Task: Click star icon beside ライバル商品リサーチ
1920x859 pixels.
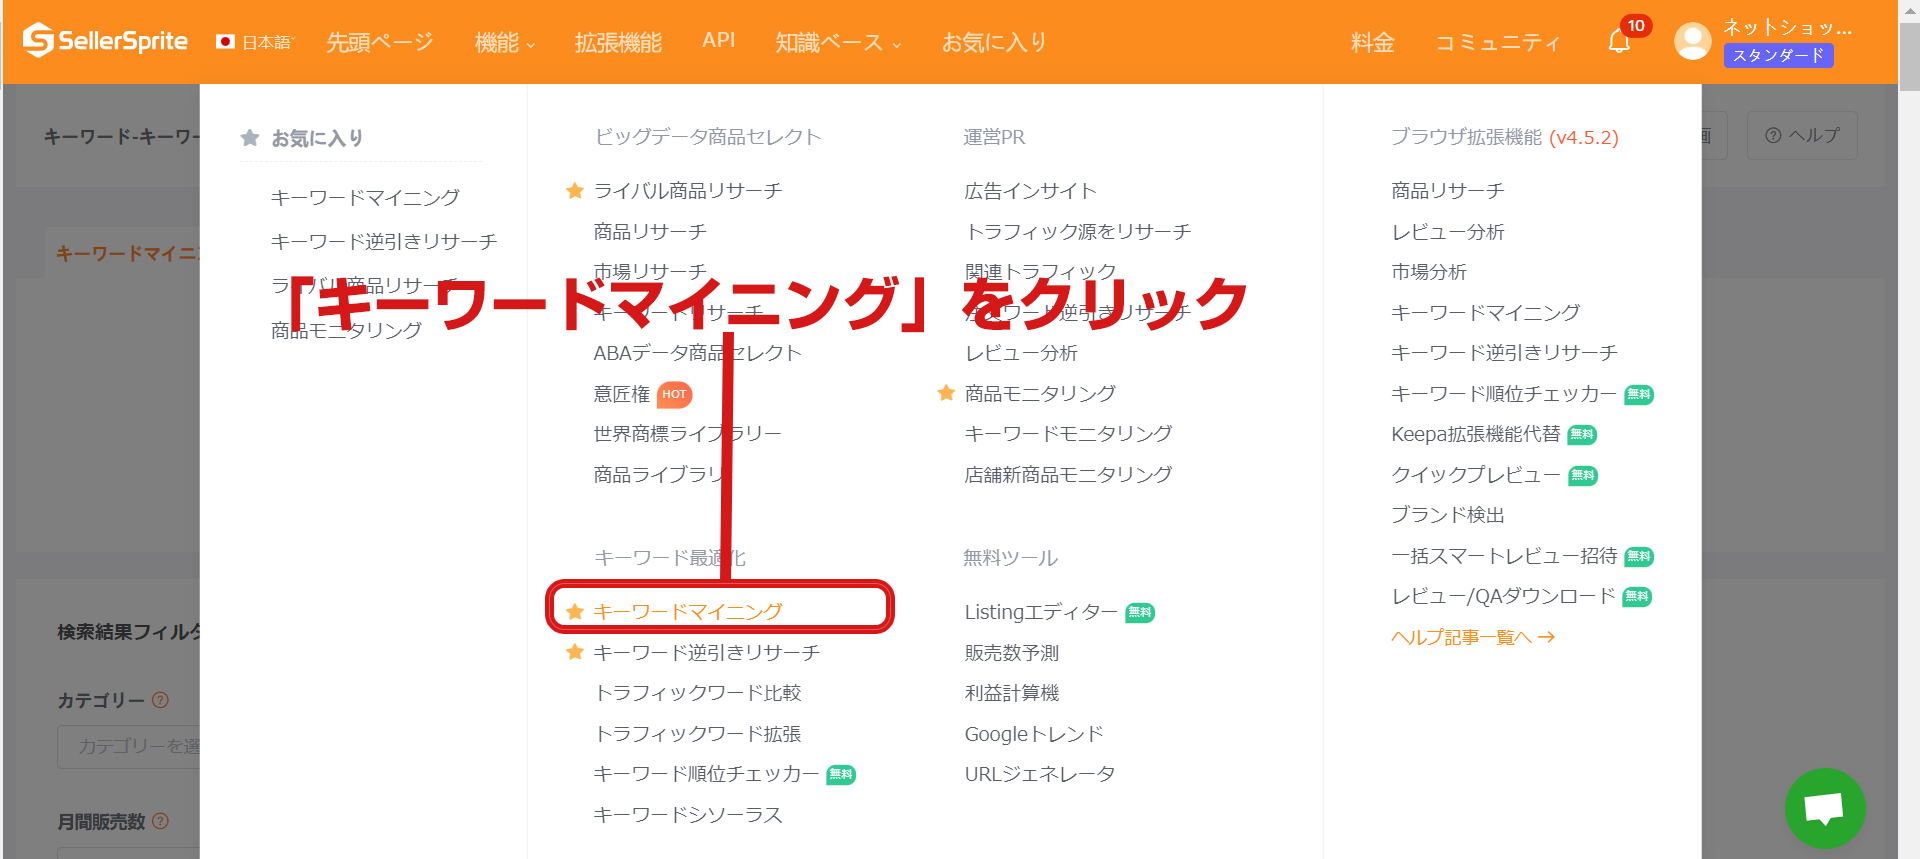Action: (x=575, y=190)
